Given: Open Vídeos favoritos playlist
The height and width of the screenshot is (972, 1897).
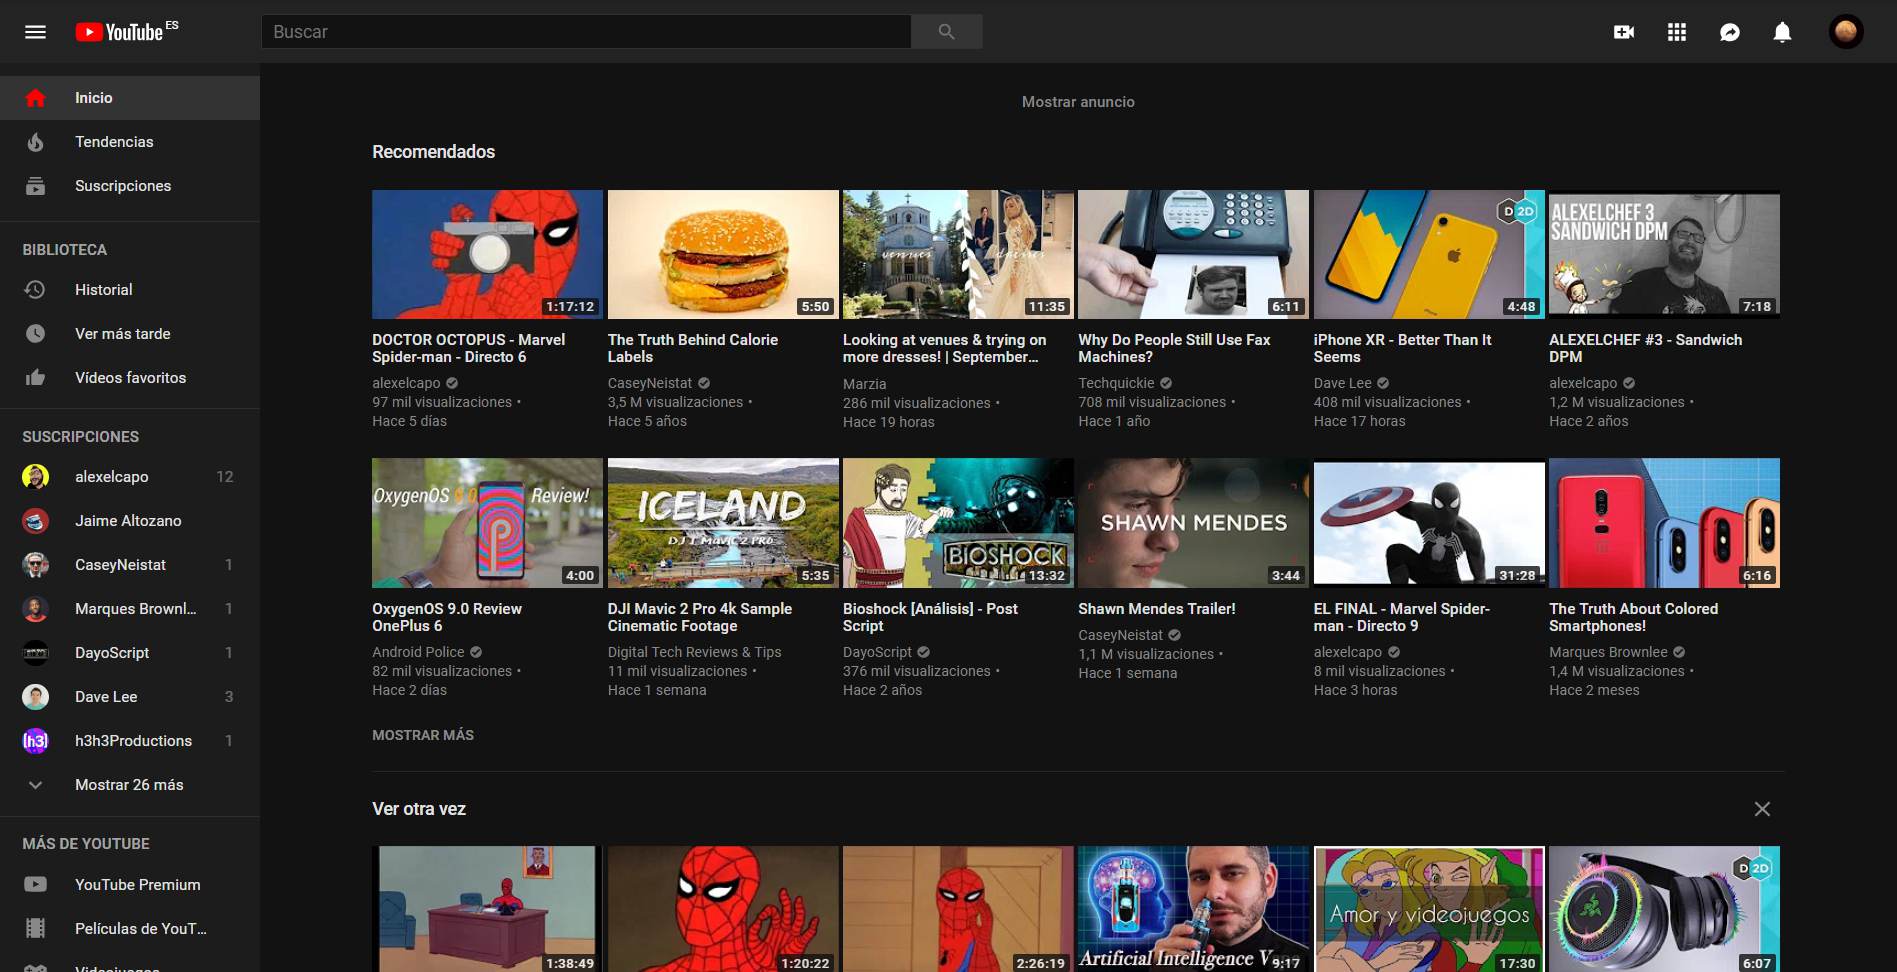Looking at the screenshot, I should point(130,378).
